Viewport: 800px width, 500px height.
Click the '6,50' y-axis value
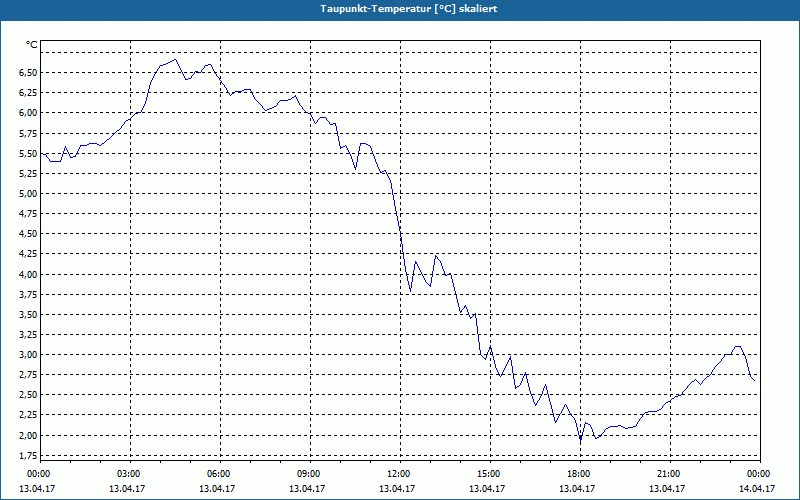28,73
